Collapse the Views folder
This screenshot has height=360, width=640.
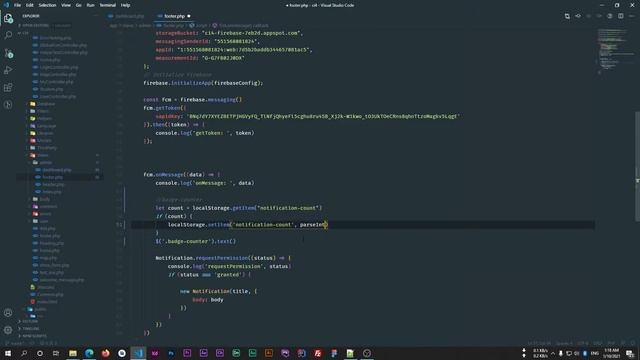[42, 155]
